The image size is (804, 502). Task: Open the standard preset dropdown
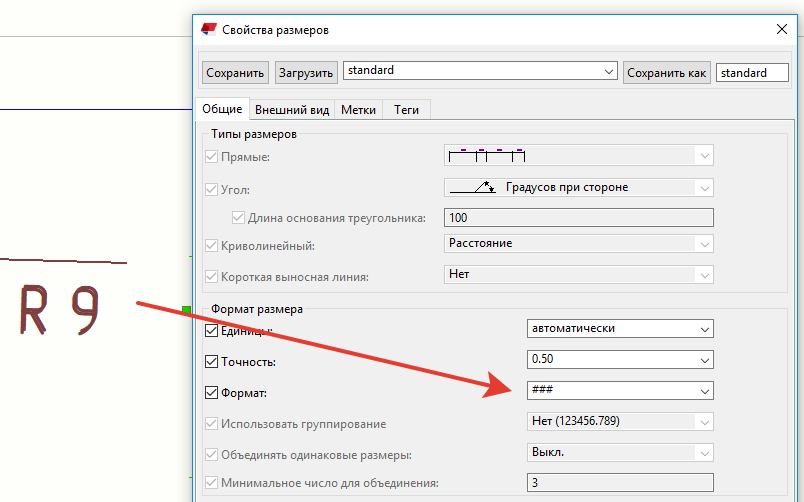[x=480, y=71]
